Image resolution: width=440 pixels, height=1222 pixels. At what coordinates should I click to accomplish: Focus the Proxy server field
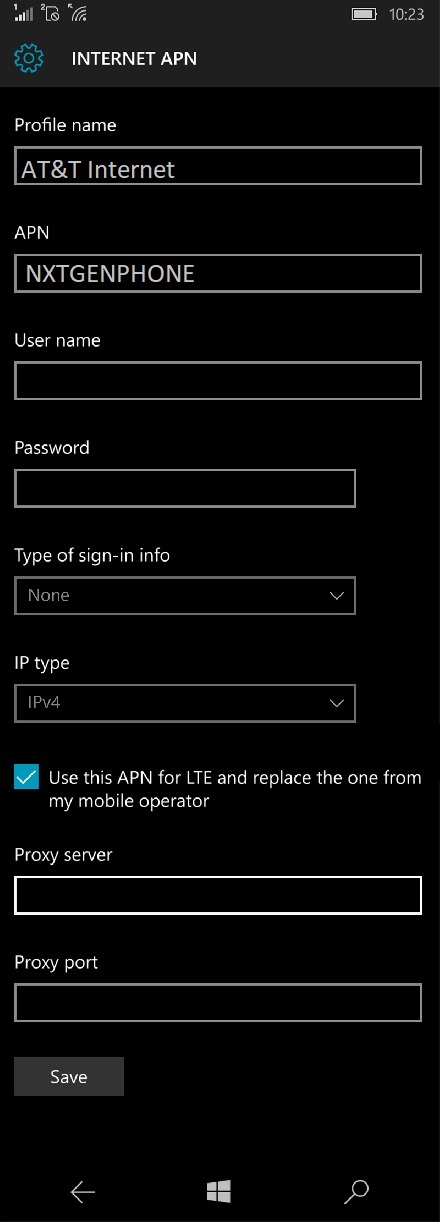(218, 895)
